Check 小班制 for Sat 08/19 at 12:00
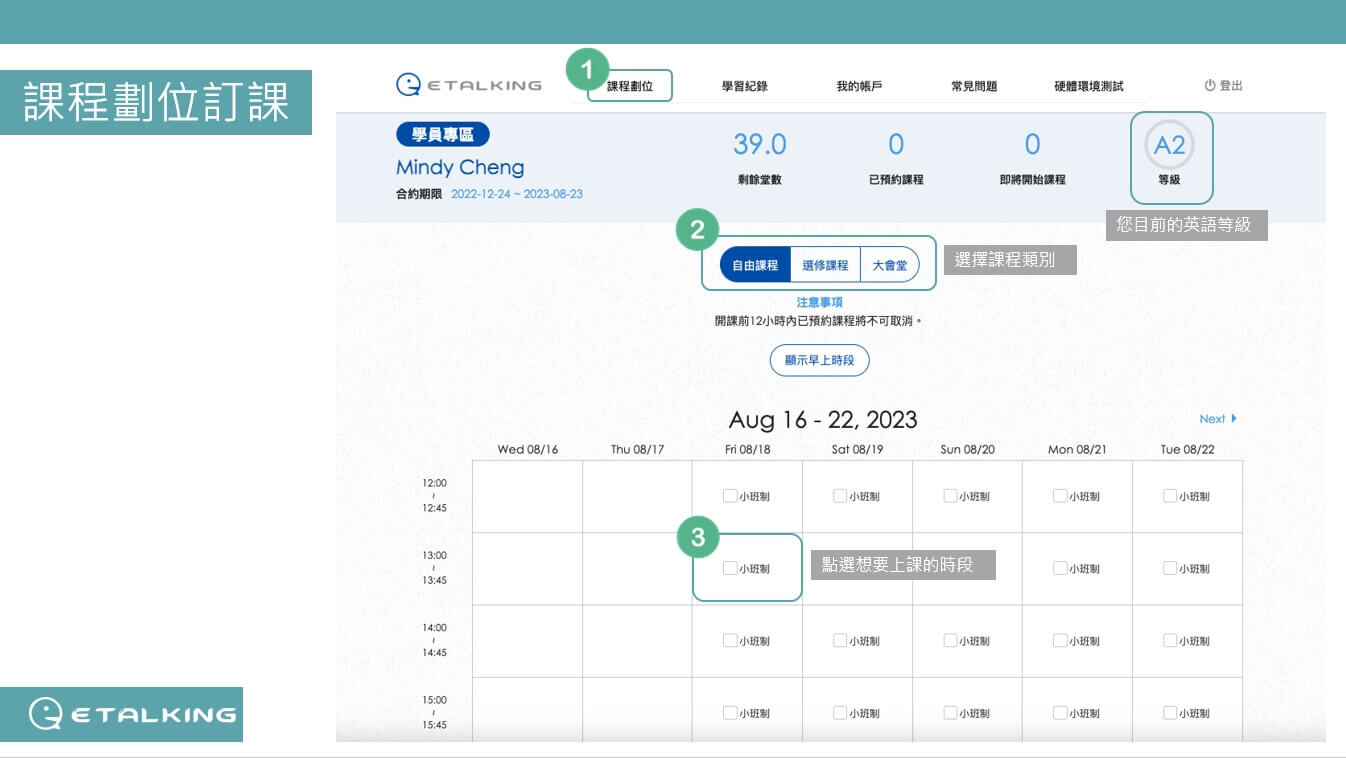 pyautogui.click(x=840, y=496)
